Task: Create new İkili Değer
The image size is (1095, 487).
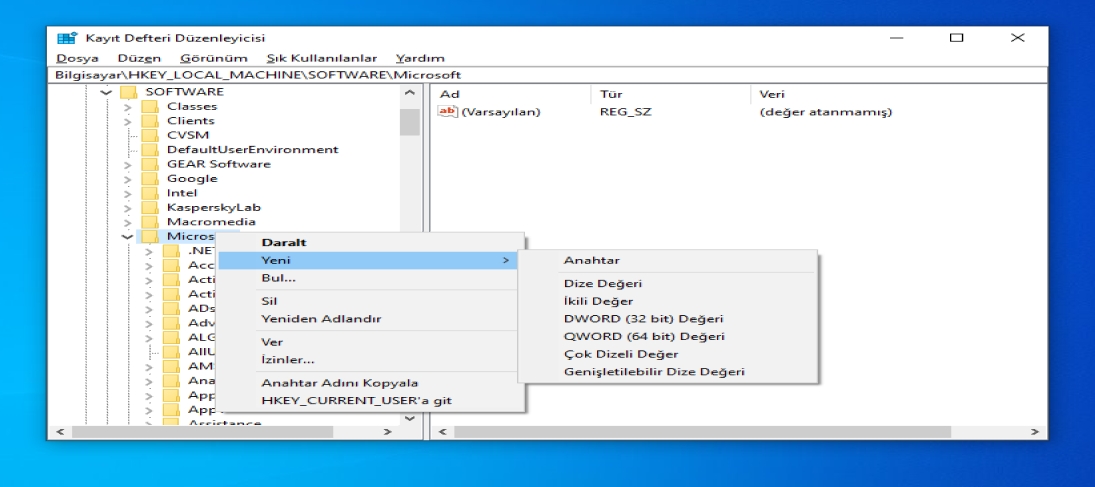Action: click(x=668, y=301)
